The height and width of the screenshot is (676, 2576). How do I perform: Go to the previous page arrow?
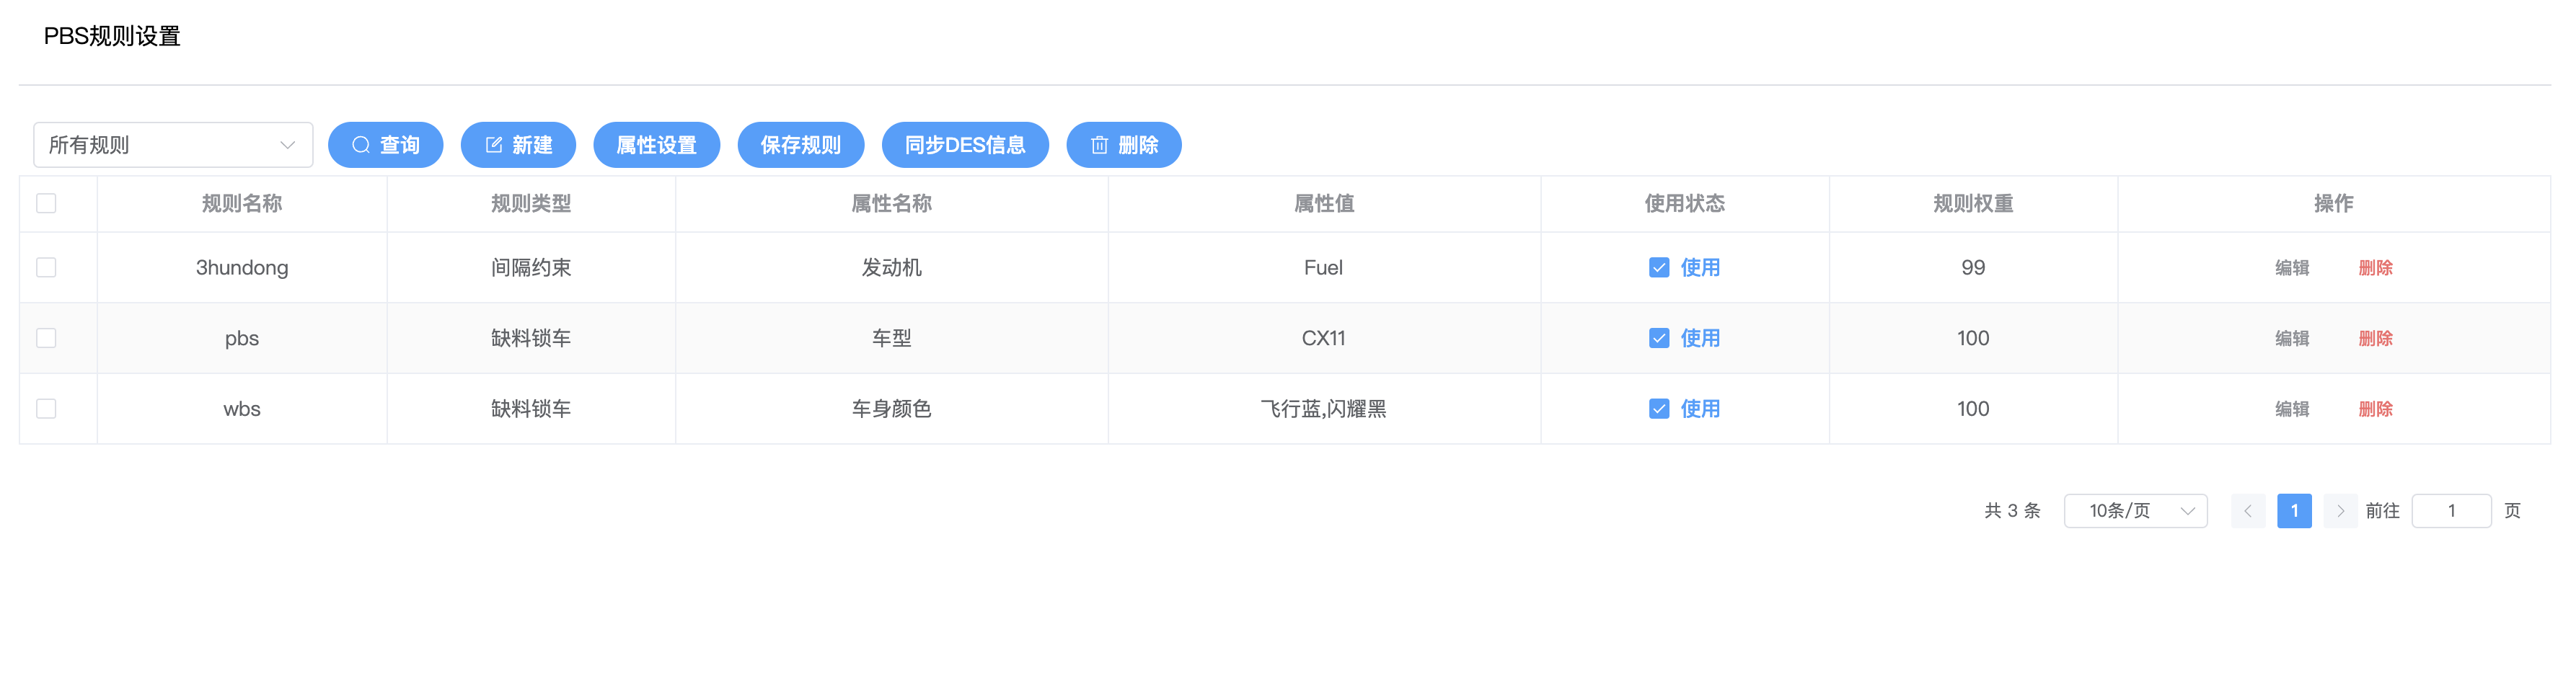[2247, 511]
